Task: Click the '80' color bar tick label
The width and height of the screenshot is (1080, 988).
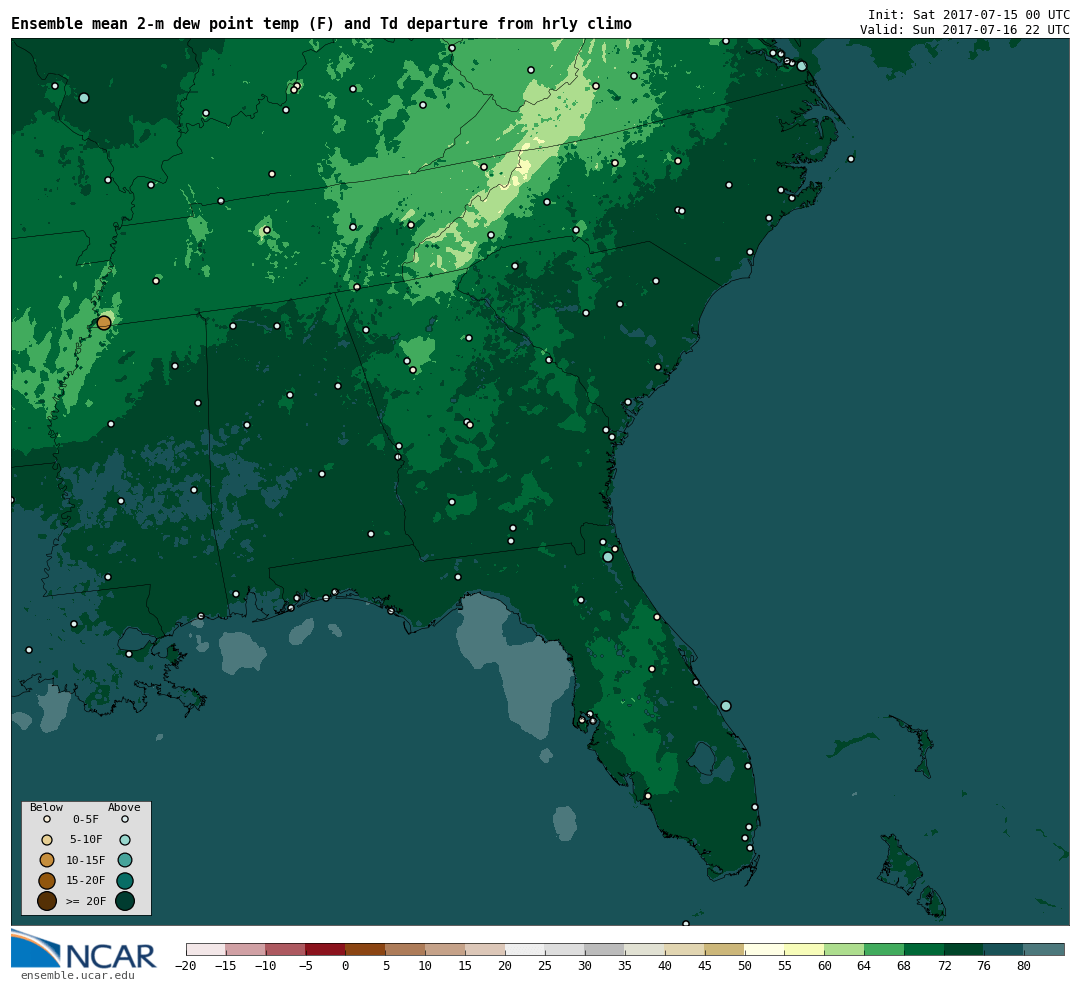Action: click(x=1024, y=966)
